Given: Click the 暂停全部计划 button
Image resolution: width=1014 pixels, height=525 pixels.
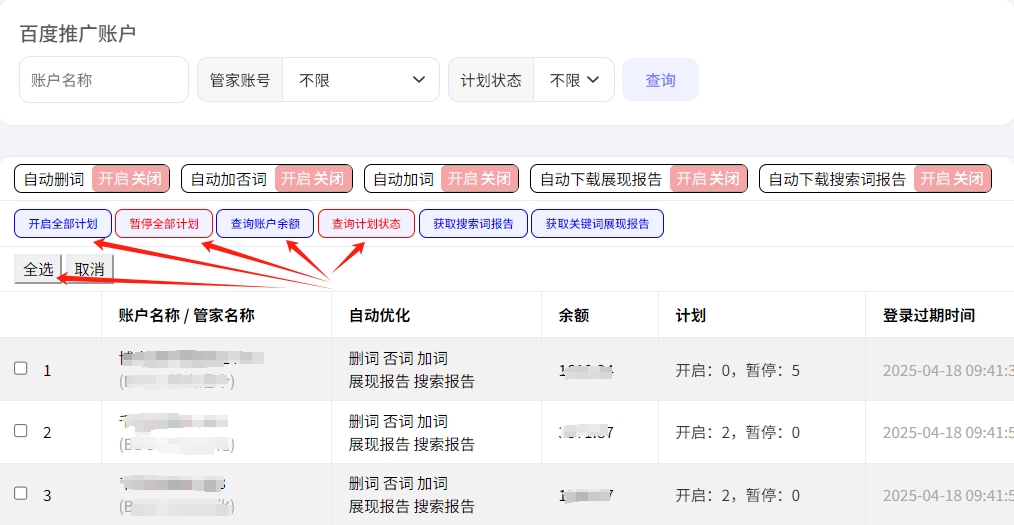Looking at the screenshot, I should [x=164, y=224].
